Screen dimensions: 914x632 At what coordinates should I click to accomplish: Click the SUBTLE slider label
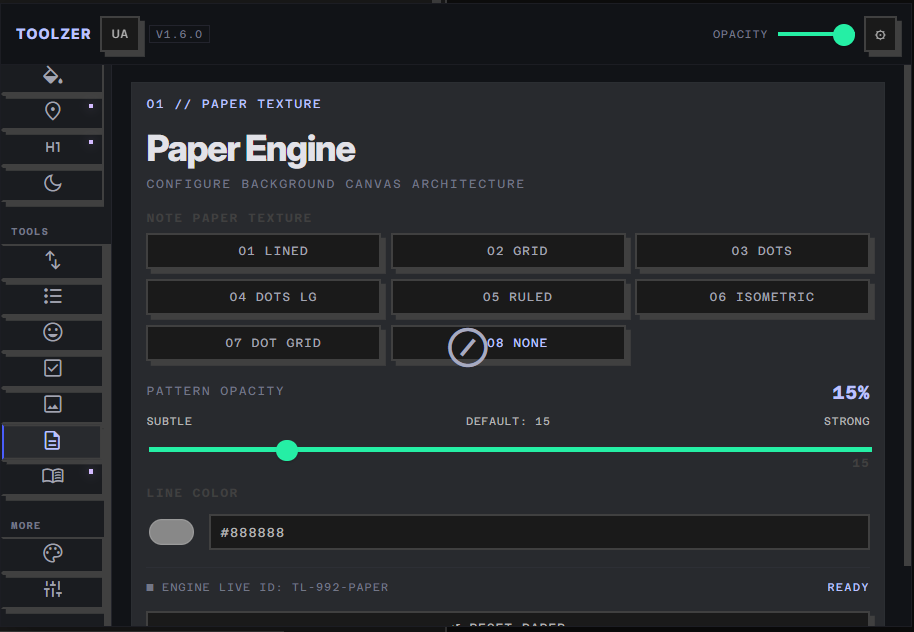[x=169, y=422]
